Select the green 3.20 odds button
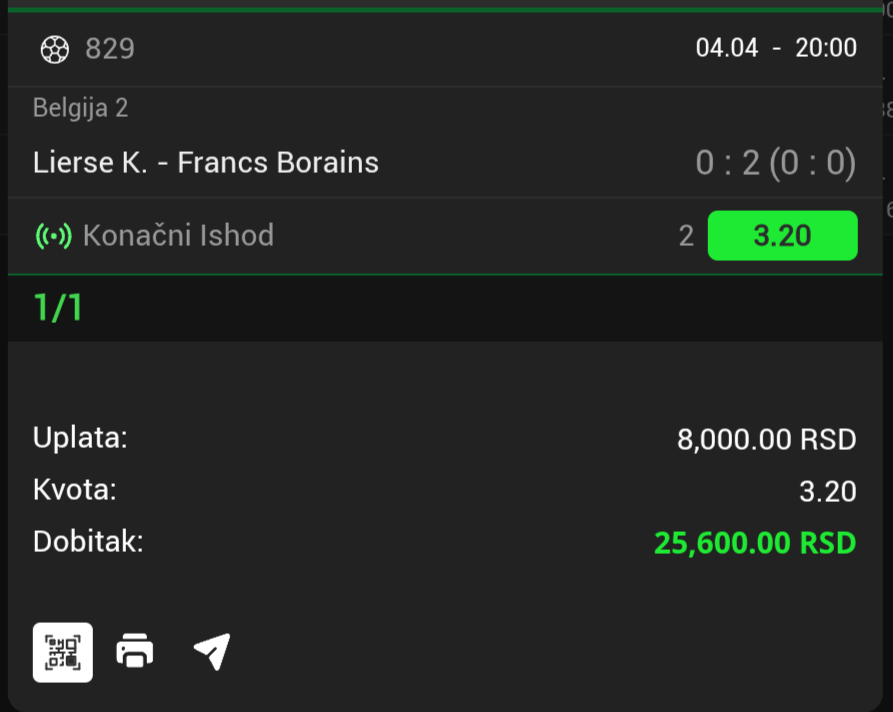 [782, 236]
